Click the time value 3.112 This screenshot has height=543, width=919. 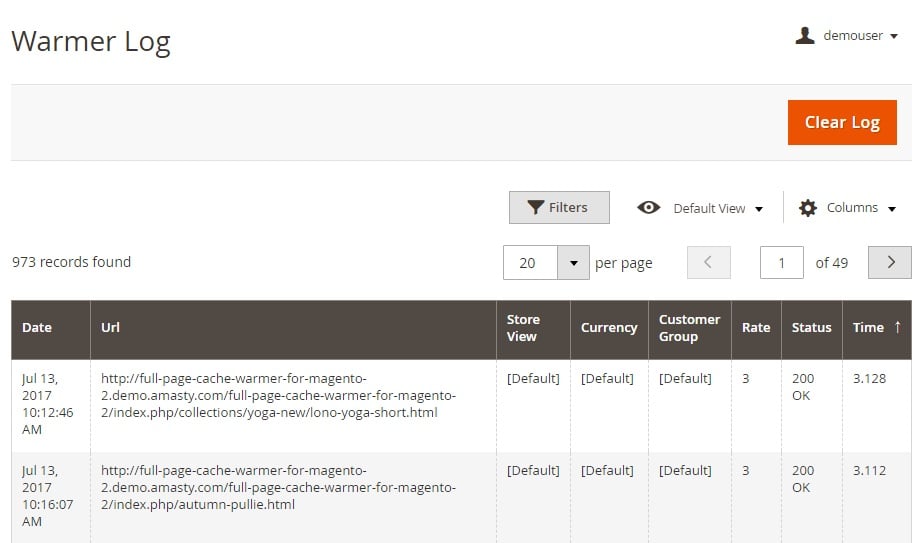869,470
